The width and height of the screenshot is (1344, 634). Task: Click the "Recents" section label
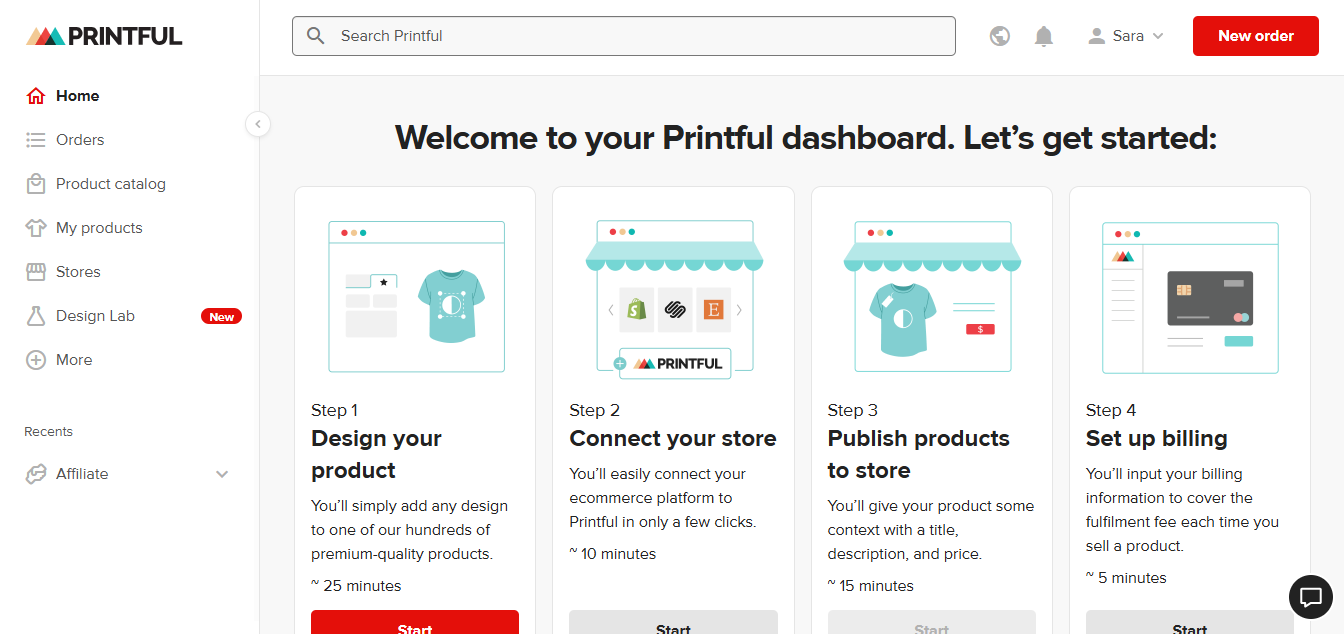(48, 432)
